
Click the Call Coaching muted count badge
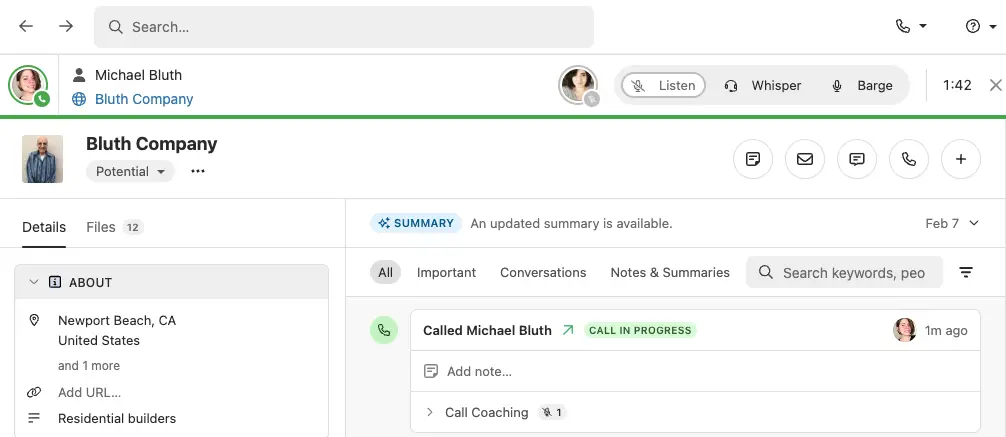pos(552,413)
